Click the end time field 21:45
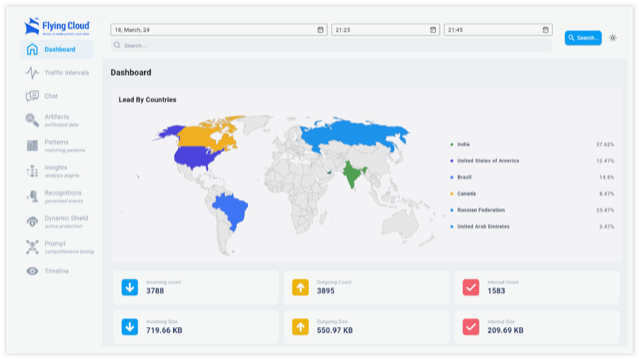640x360 pixels. click(498, 30)
